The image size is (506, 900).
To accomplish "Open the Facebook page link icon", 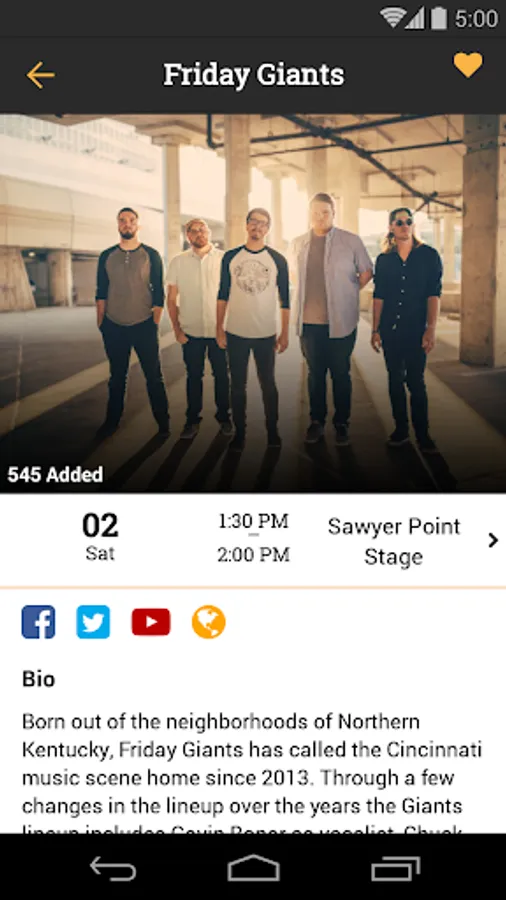I will coord(38,622).
